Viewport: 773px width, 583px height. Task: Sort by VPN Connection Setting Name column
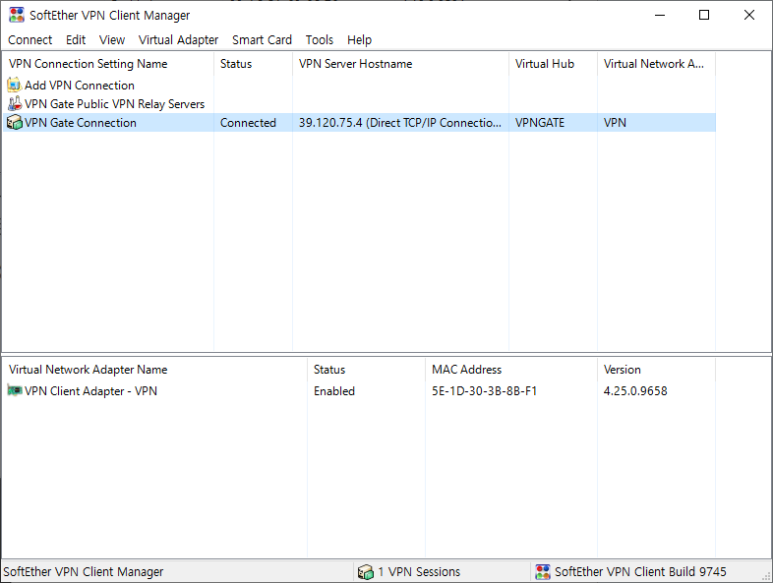pyautogui.click(x=108, y=64)
